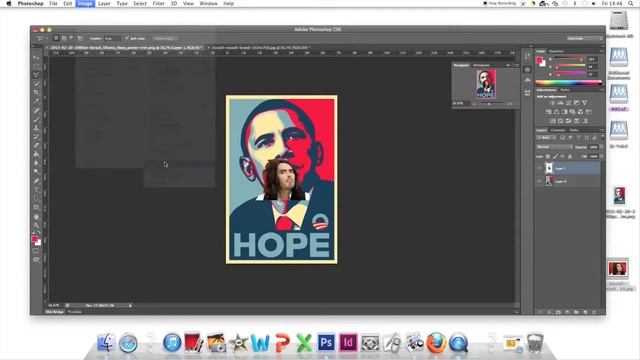Open the Filter menu
This screenshot has width=640, height=360.
point(158,4)
